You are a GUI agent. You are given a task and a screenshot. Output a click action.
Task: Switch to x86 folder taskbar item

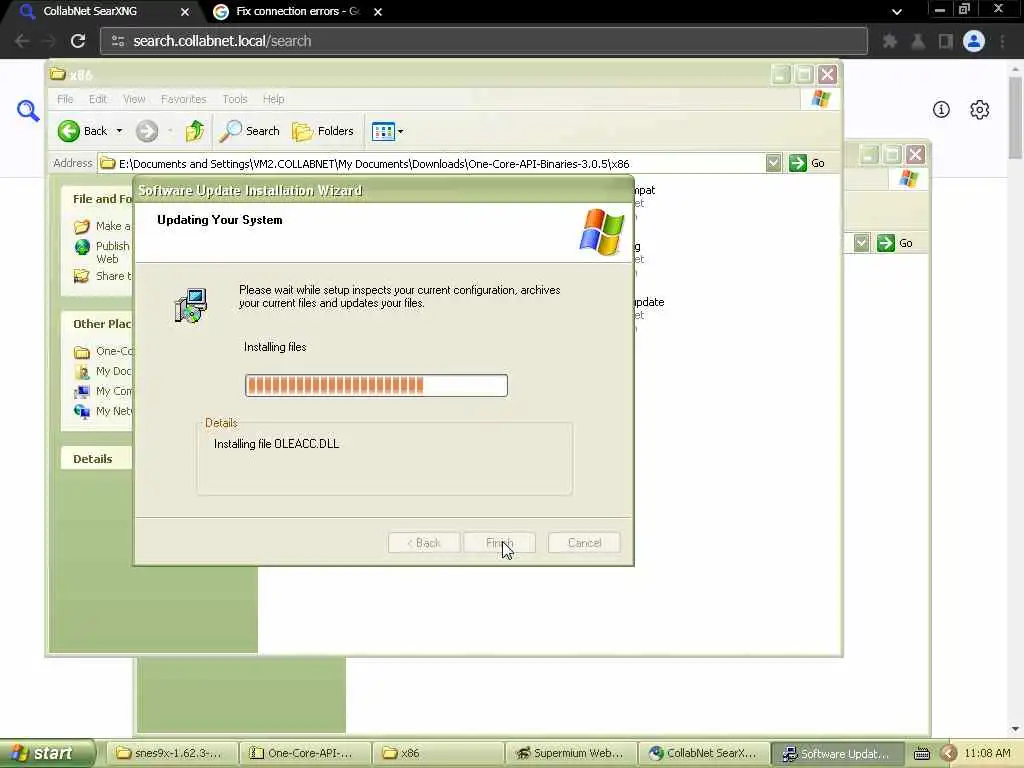[439, 754]
